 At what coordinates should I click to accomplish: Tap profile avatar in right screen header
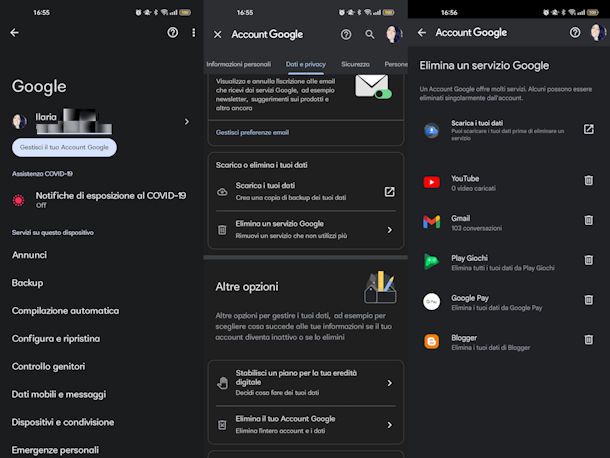(x=598, y=33)
